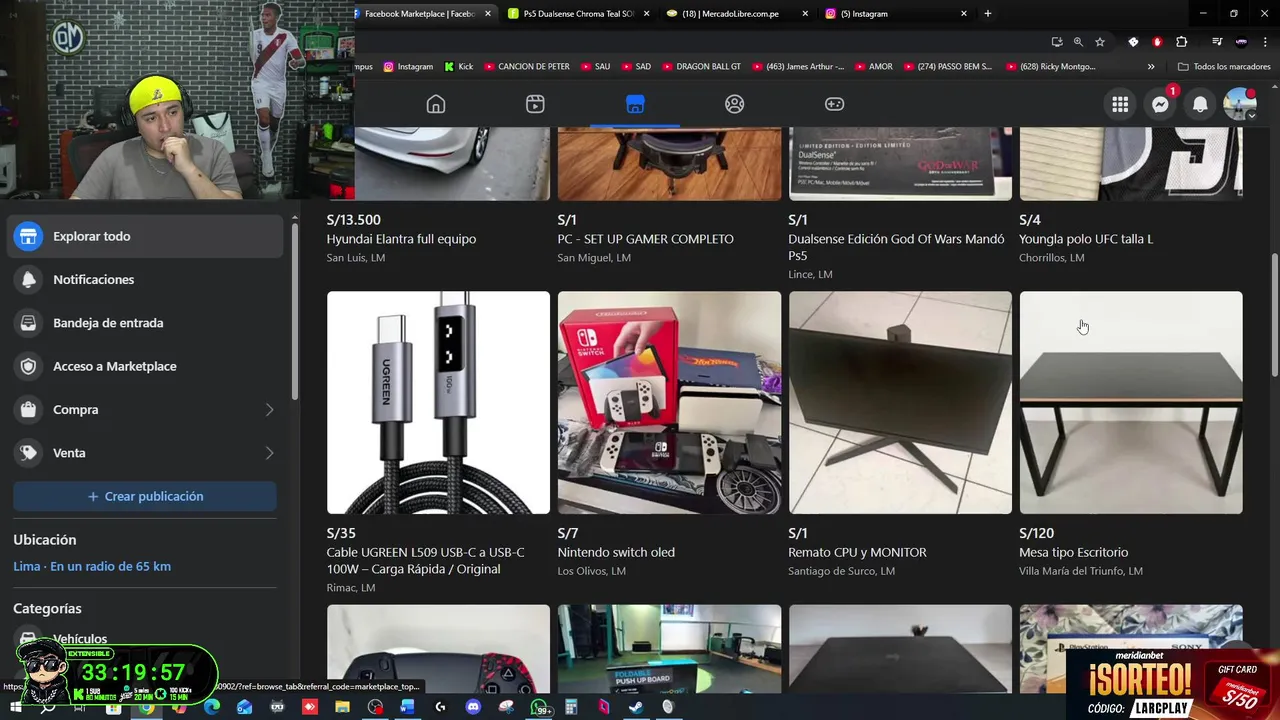Viewport: 1280px width, 720px height.
Task: Click the S/120 price text
Action: [1037, 533]
